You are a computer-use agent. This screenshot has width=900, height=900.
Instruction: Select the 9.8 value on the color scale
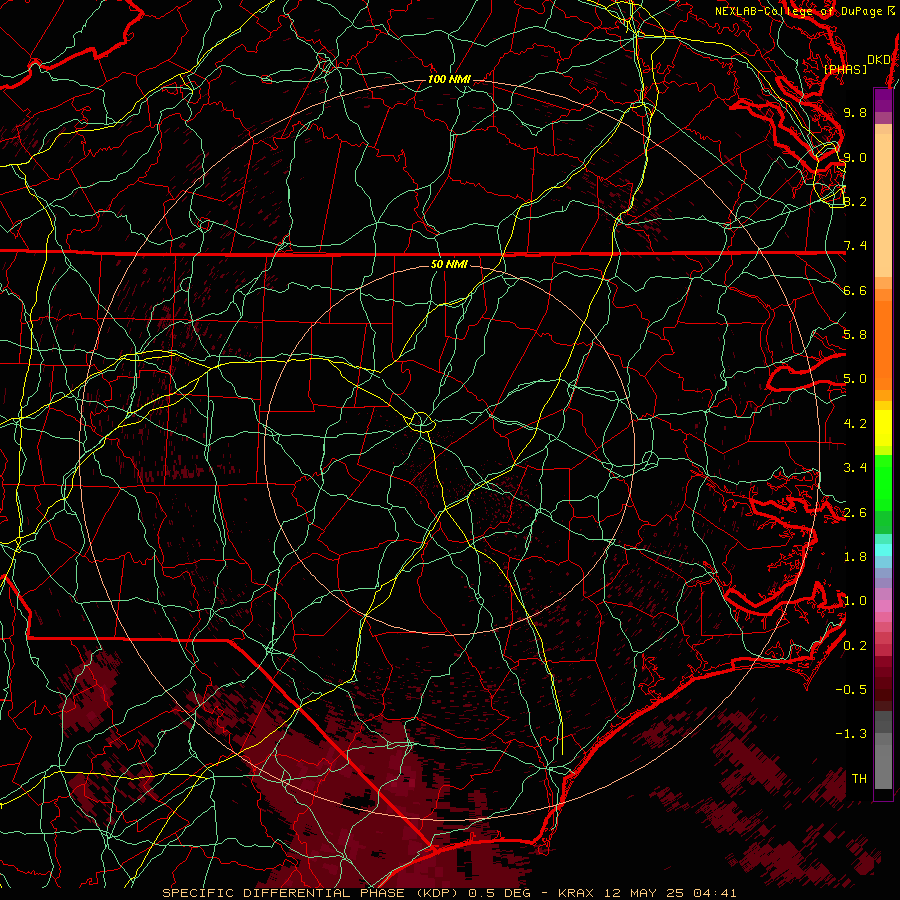[x=855, y=112]
